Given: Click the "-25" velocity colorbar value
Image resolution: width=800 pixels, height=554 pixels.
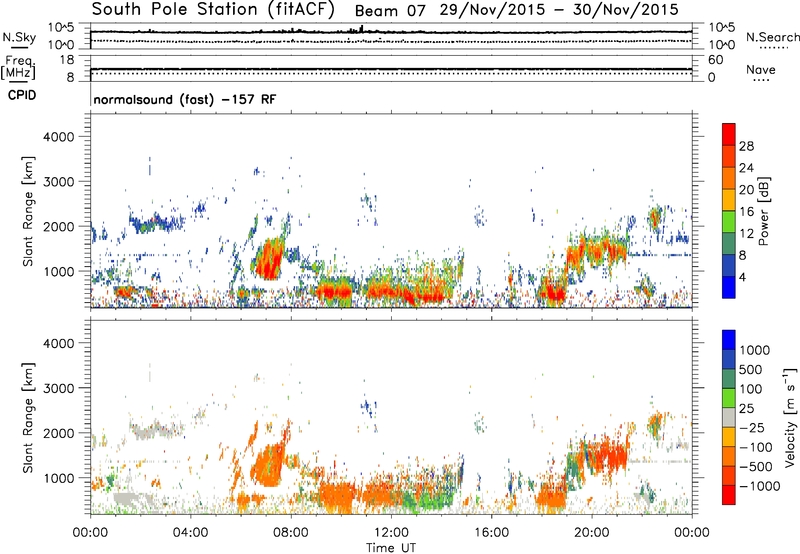Looking at the screenshot, I should (x=752, y=428).
